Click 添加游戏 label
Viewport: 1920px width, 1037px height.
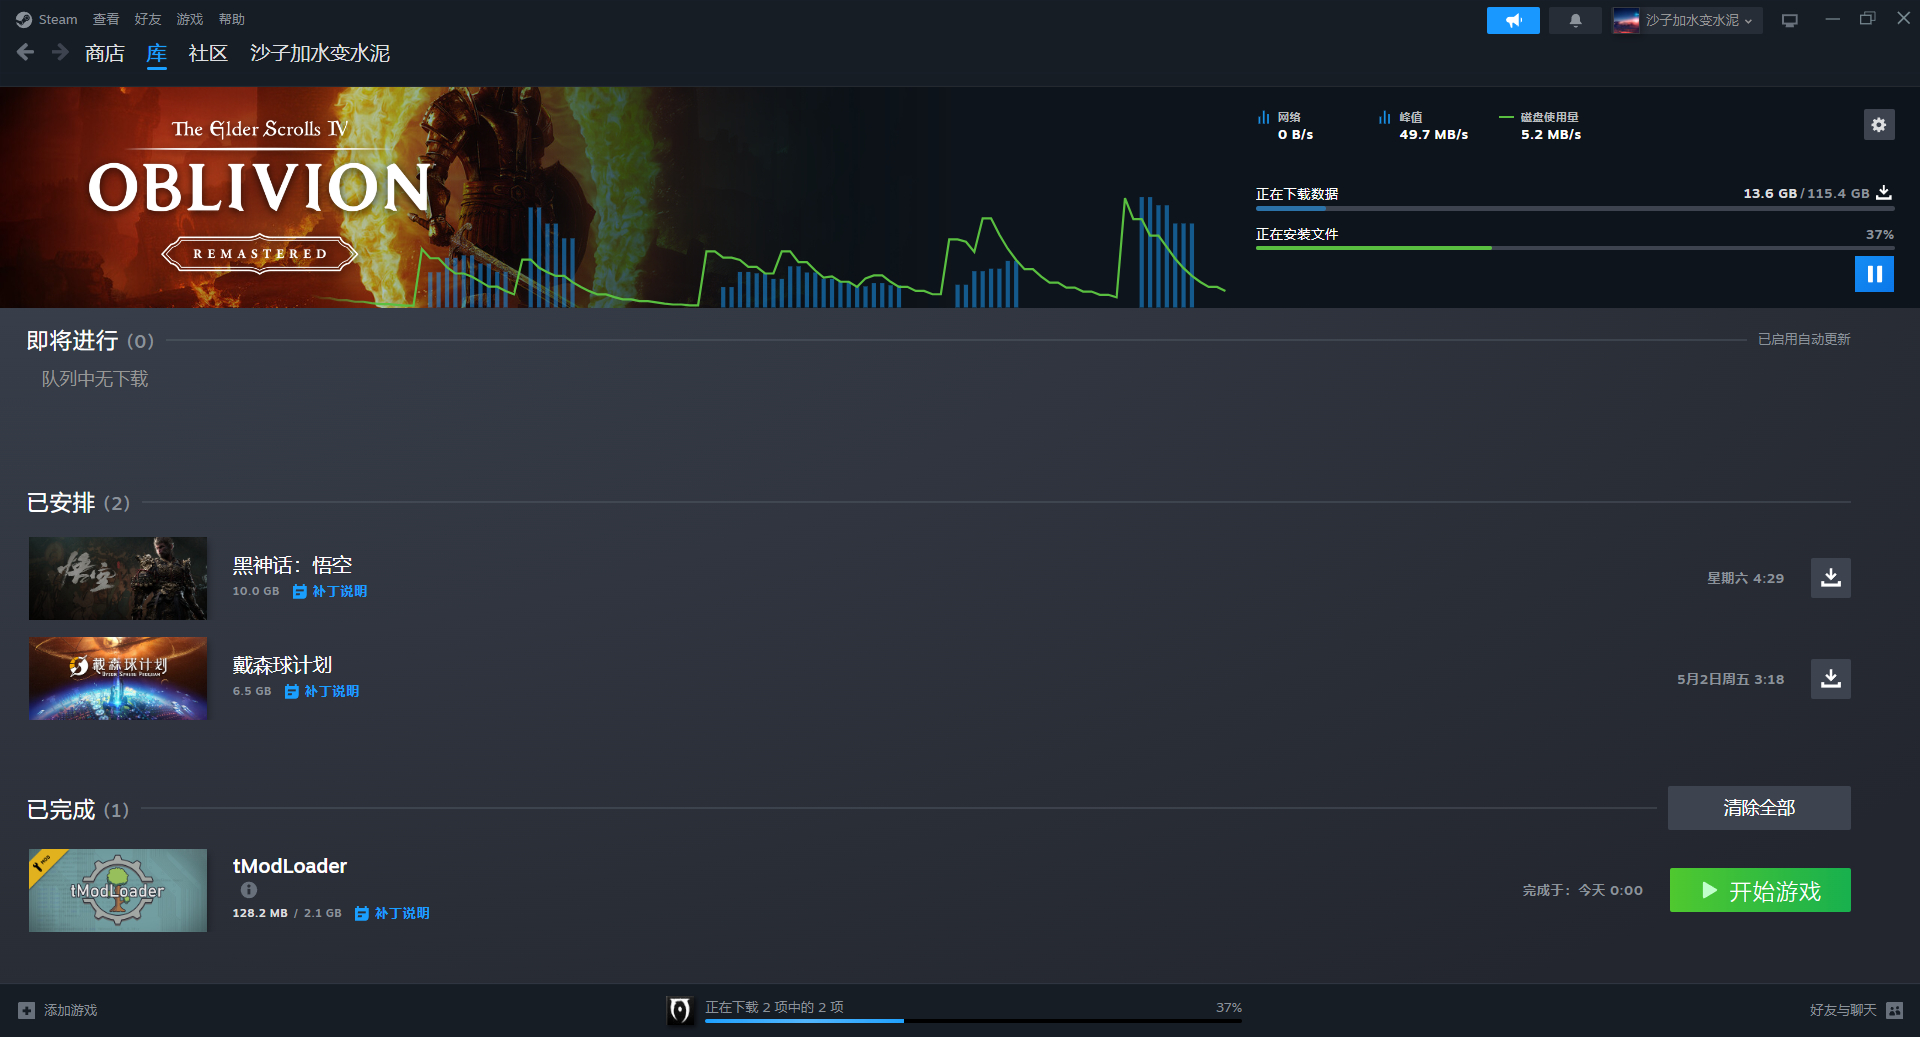[x=71, y=1011]
